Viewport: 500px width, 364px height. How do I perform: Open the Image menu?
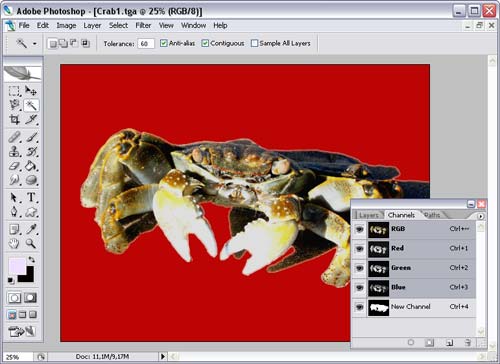[x=66, y=25]
